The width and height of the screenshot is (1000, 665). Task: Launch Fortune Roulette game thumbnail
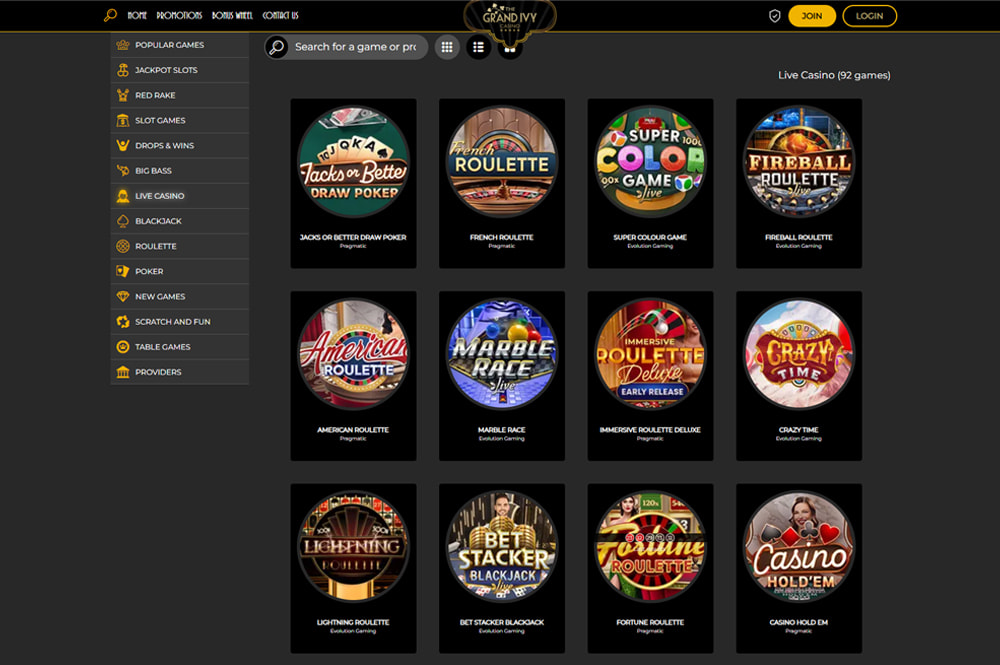click(651, 547)
